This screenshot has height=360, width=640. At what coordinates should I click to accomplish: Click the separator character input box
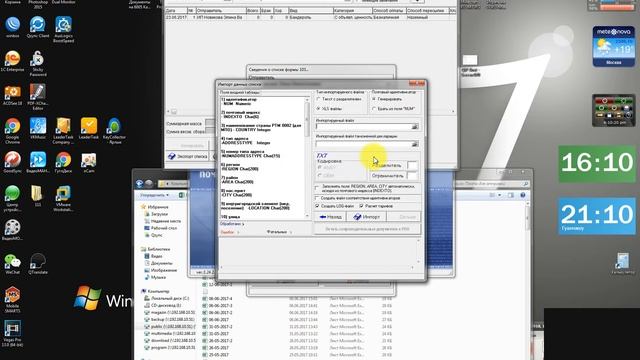[x=412, y=165]
